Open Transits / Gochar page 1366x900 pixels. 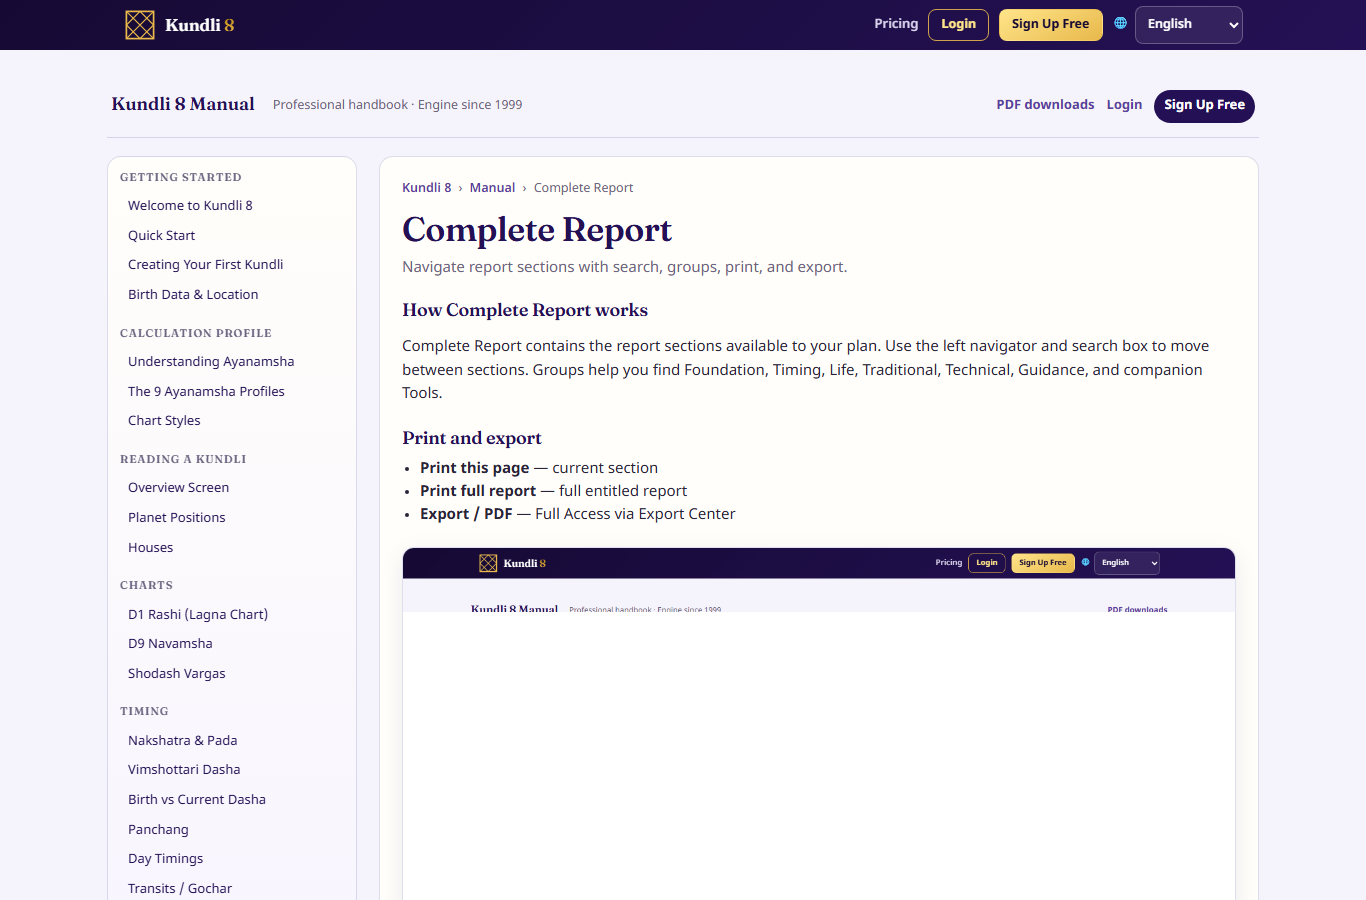[x=180, y=889]
